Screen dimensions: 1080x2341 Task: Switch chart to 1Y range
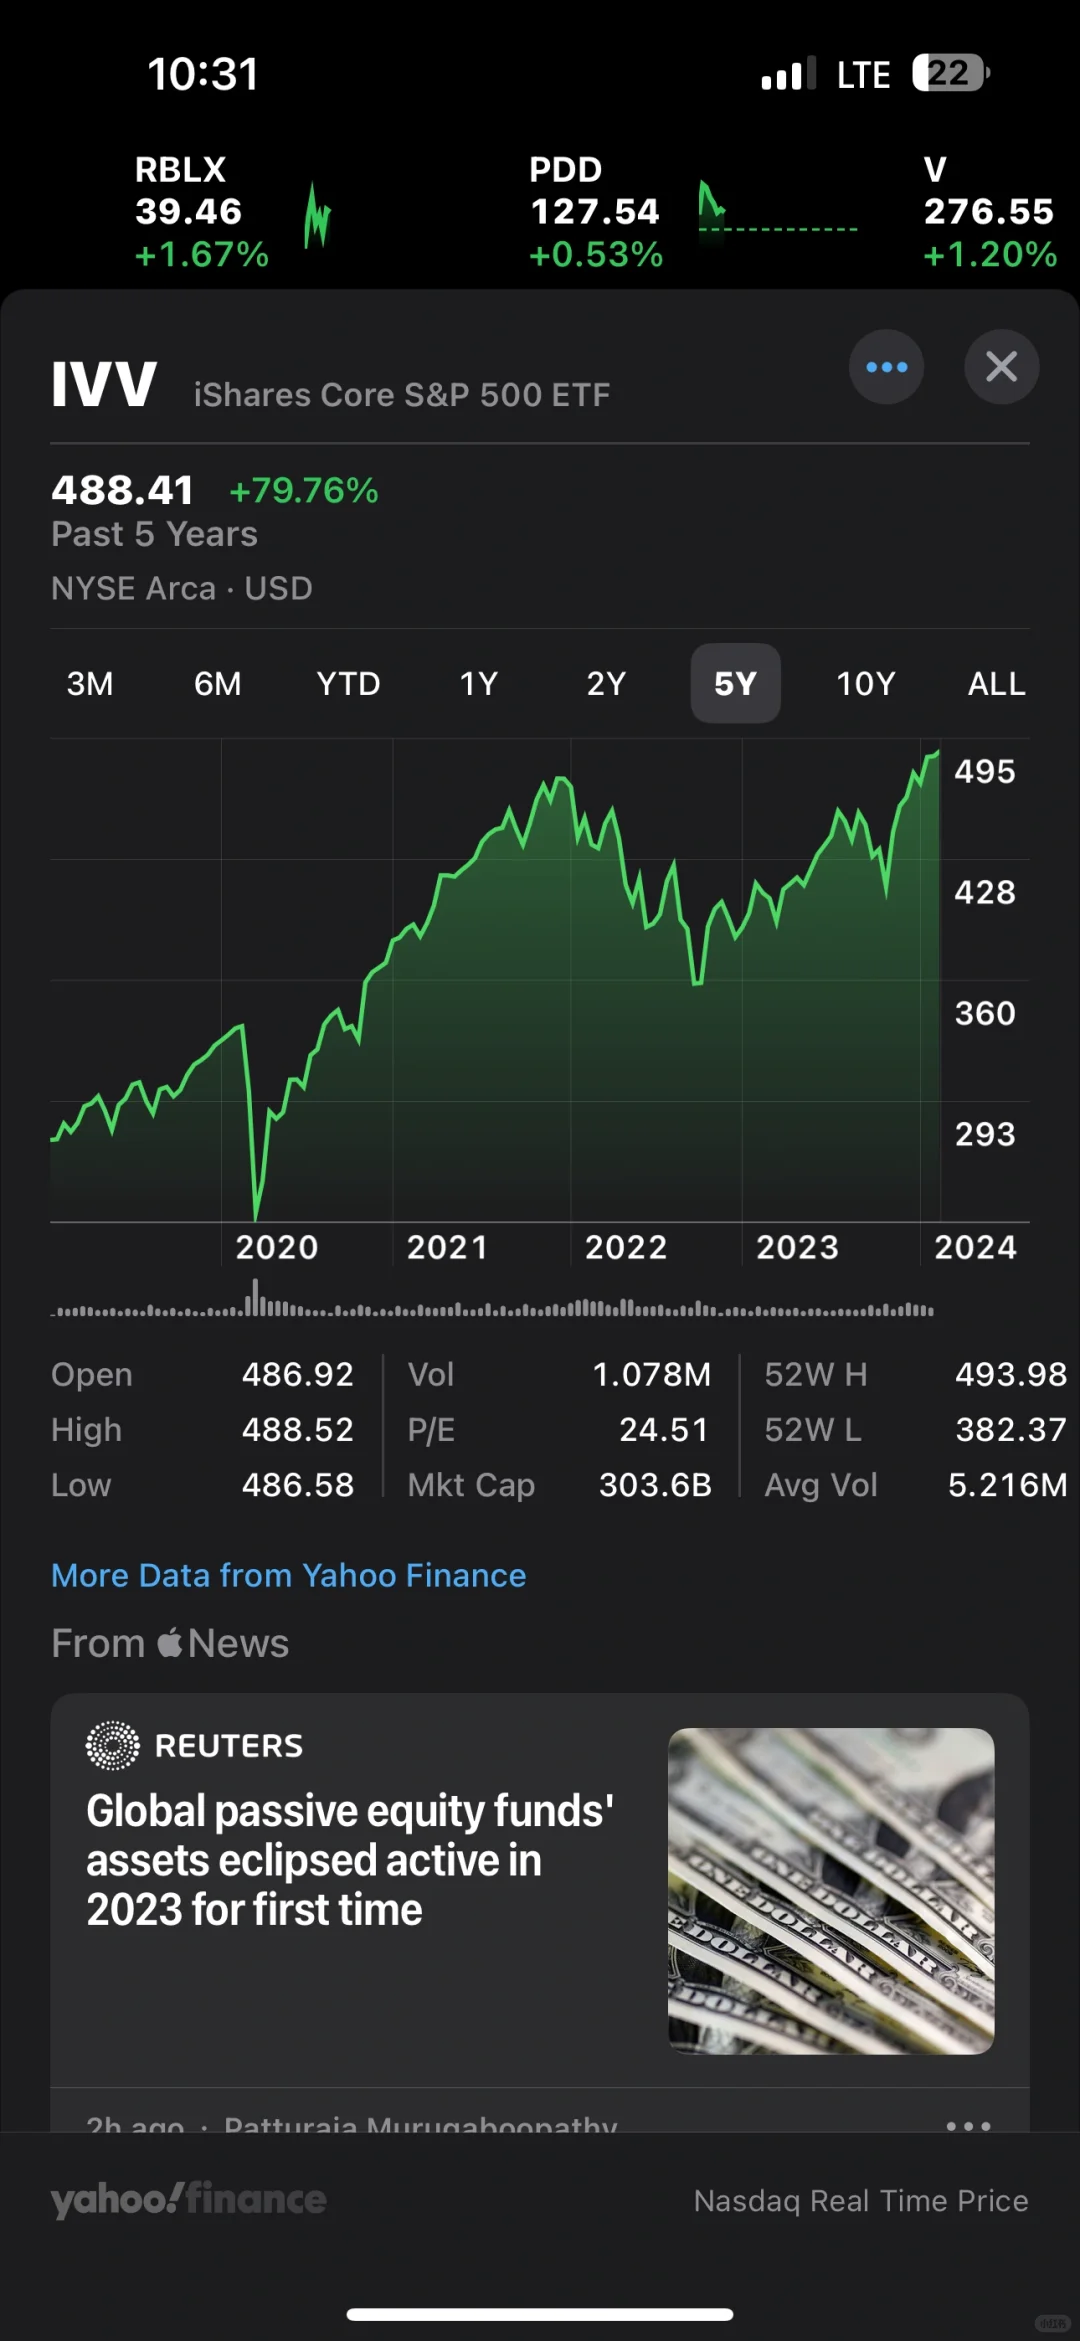click(478, 684)
